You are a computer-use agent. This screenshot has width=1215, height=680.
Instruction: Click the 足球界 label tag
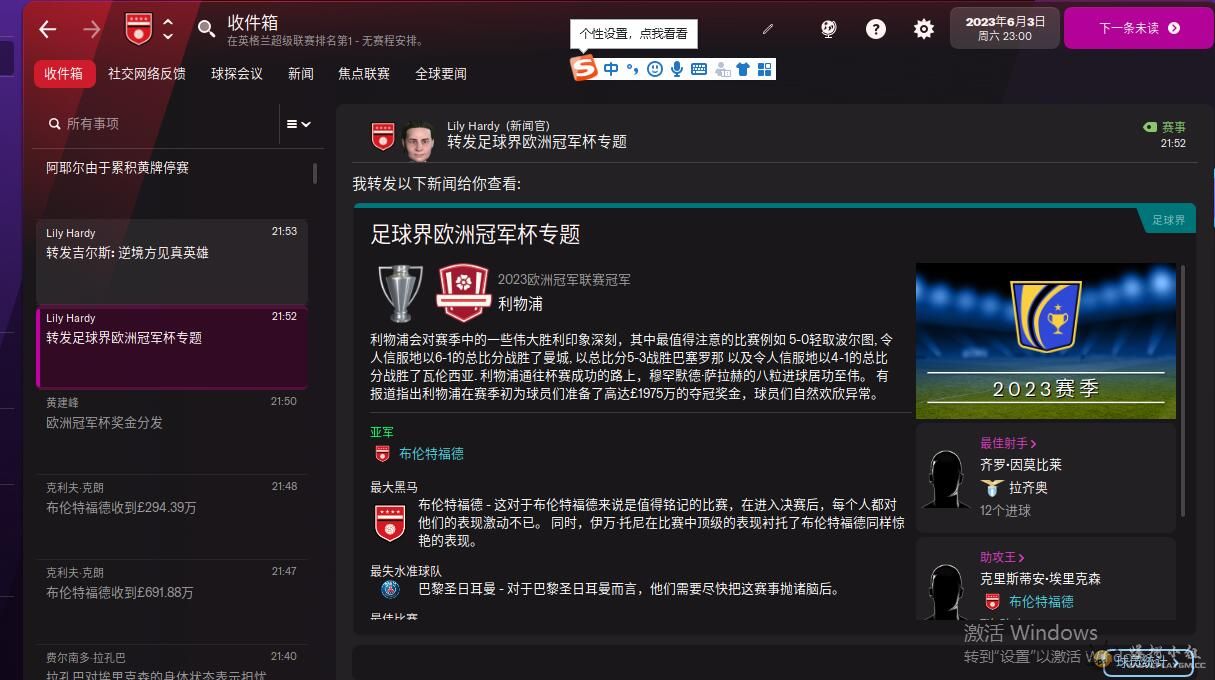[x=1168, y=220]
